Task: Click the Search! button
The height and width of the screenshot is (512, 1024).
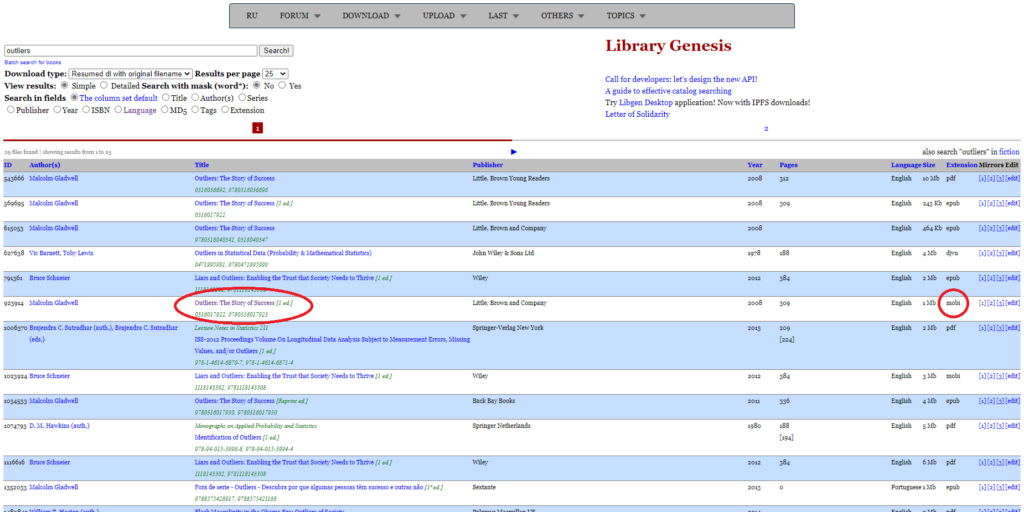Action: pyautogui.click(x=276, y=50)
